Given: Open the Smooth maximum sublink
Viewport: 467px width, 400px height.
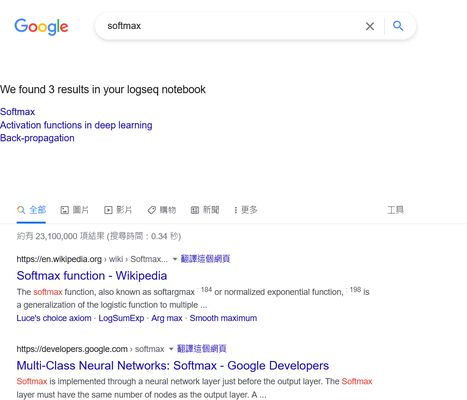Looking at the screenshot, I should pos(223,318).
